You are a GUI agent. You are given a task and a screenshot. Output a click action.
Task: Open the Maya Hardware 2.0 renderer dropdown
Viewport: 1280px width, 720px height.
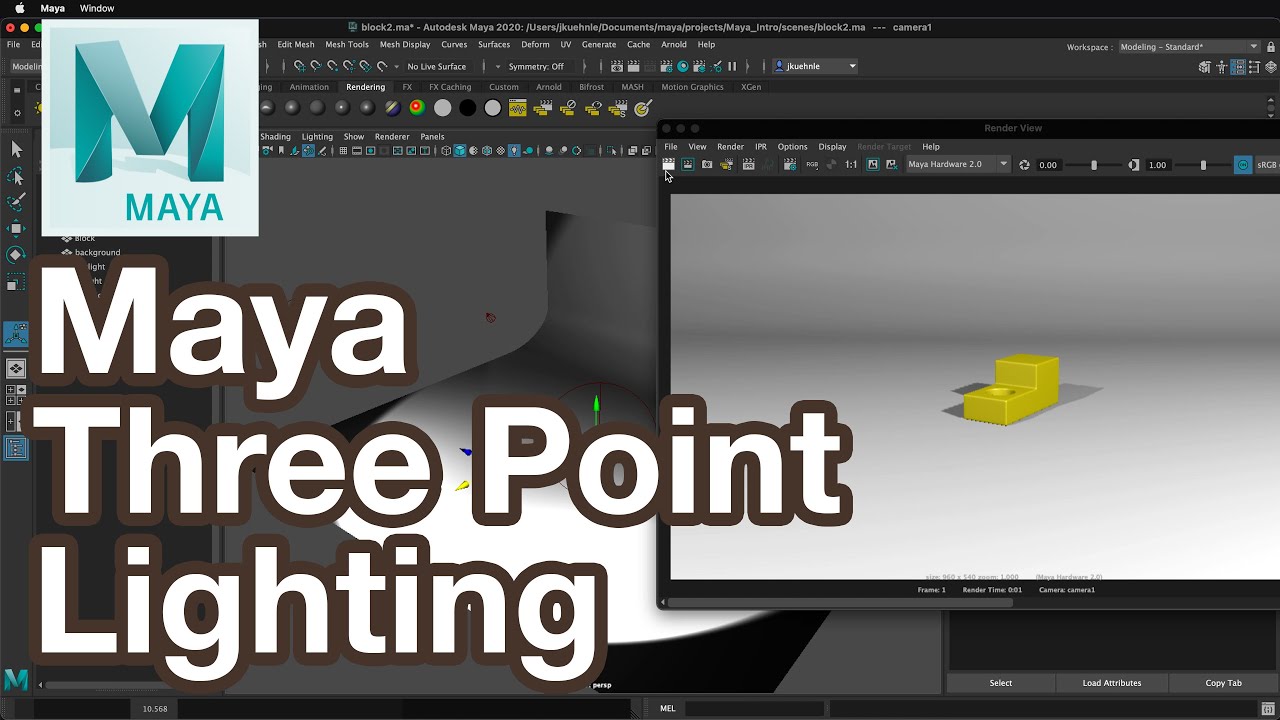(958, 164)
